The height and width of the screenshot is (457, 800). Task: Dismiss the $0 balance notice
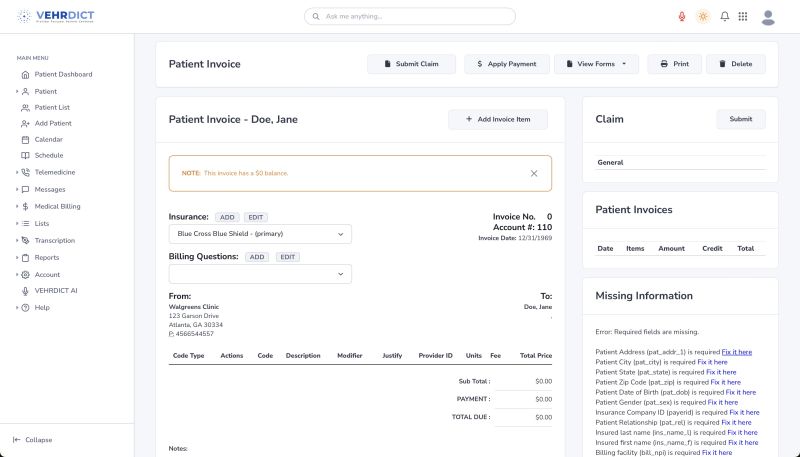click(534, 173)
